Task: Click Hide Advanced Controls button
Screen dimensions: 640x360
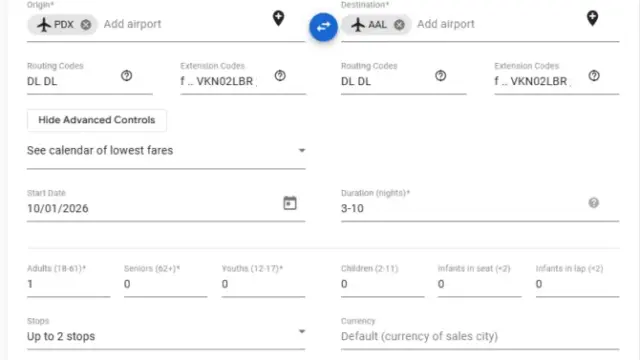Action: coord(97,120)
